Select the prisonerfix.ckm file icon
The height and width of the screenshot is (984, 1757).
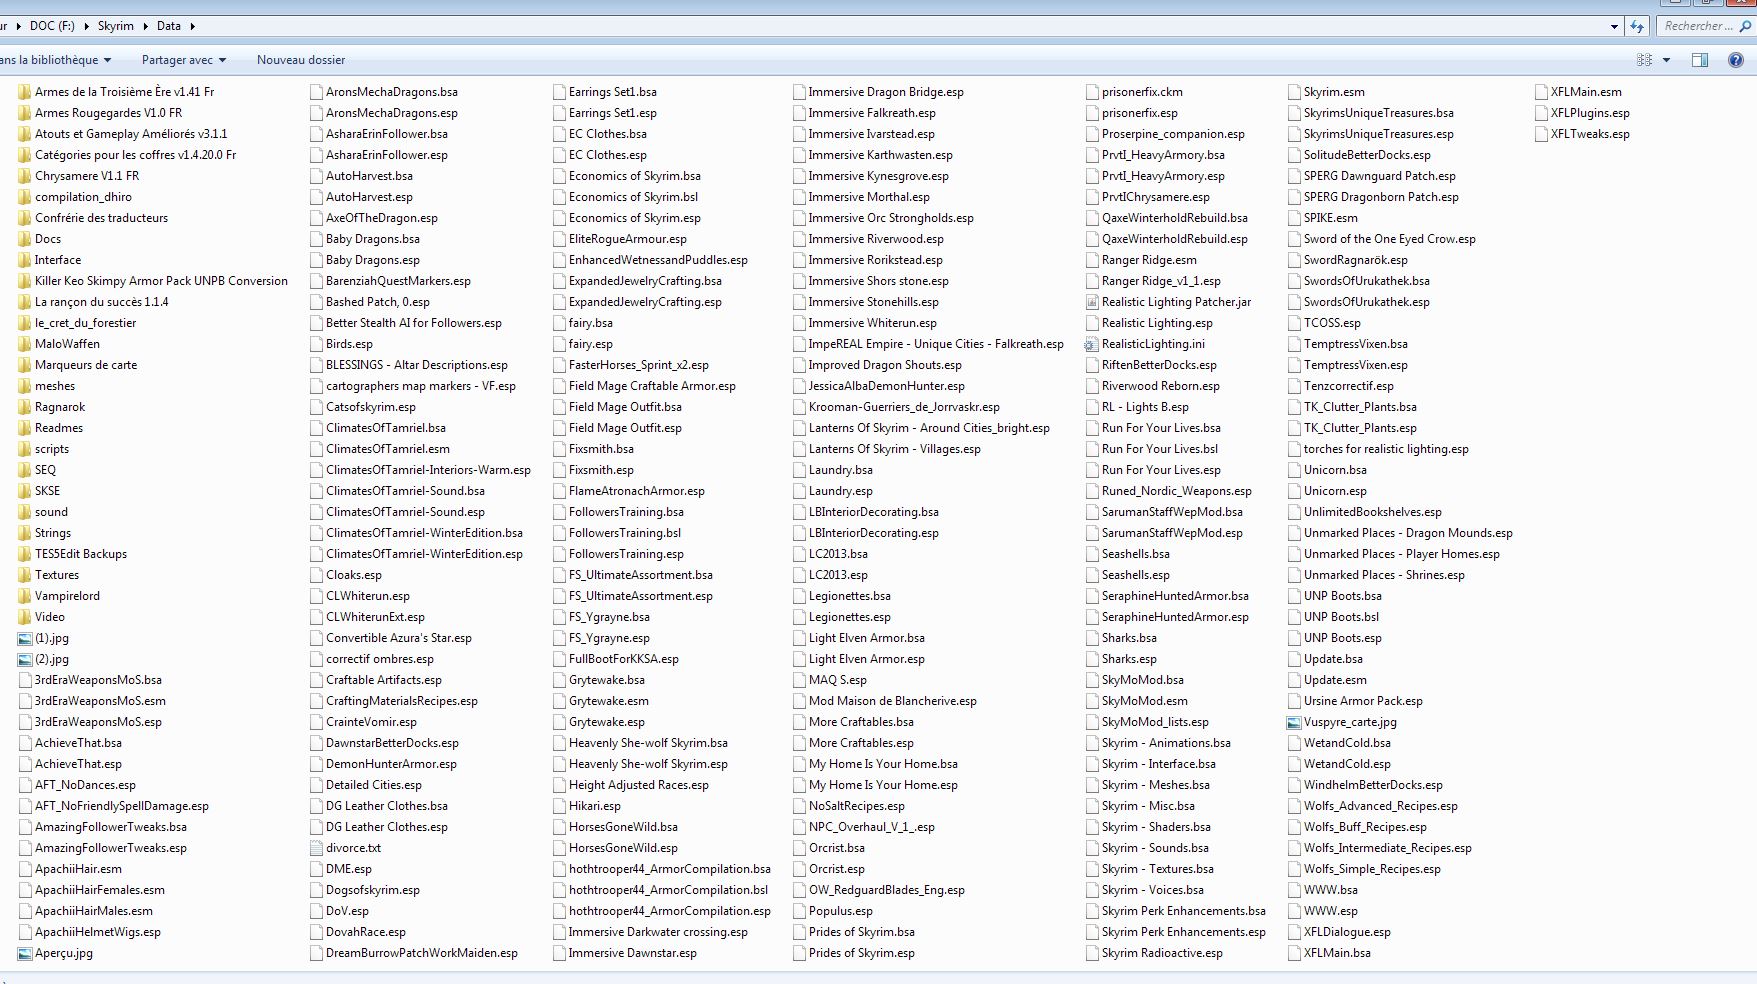1092,92
